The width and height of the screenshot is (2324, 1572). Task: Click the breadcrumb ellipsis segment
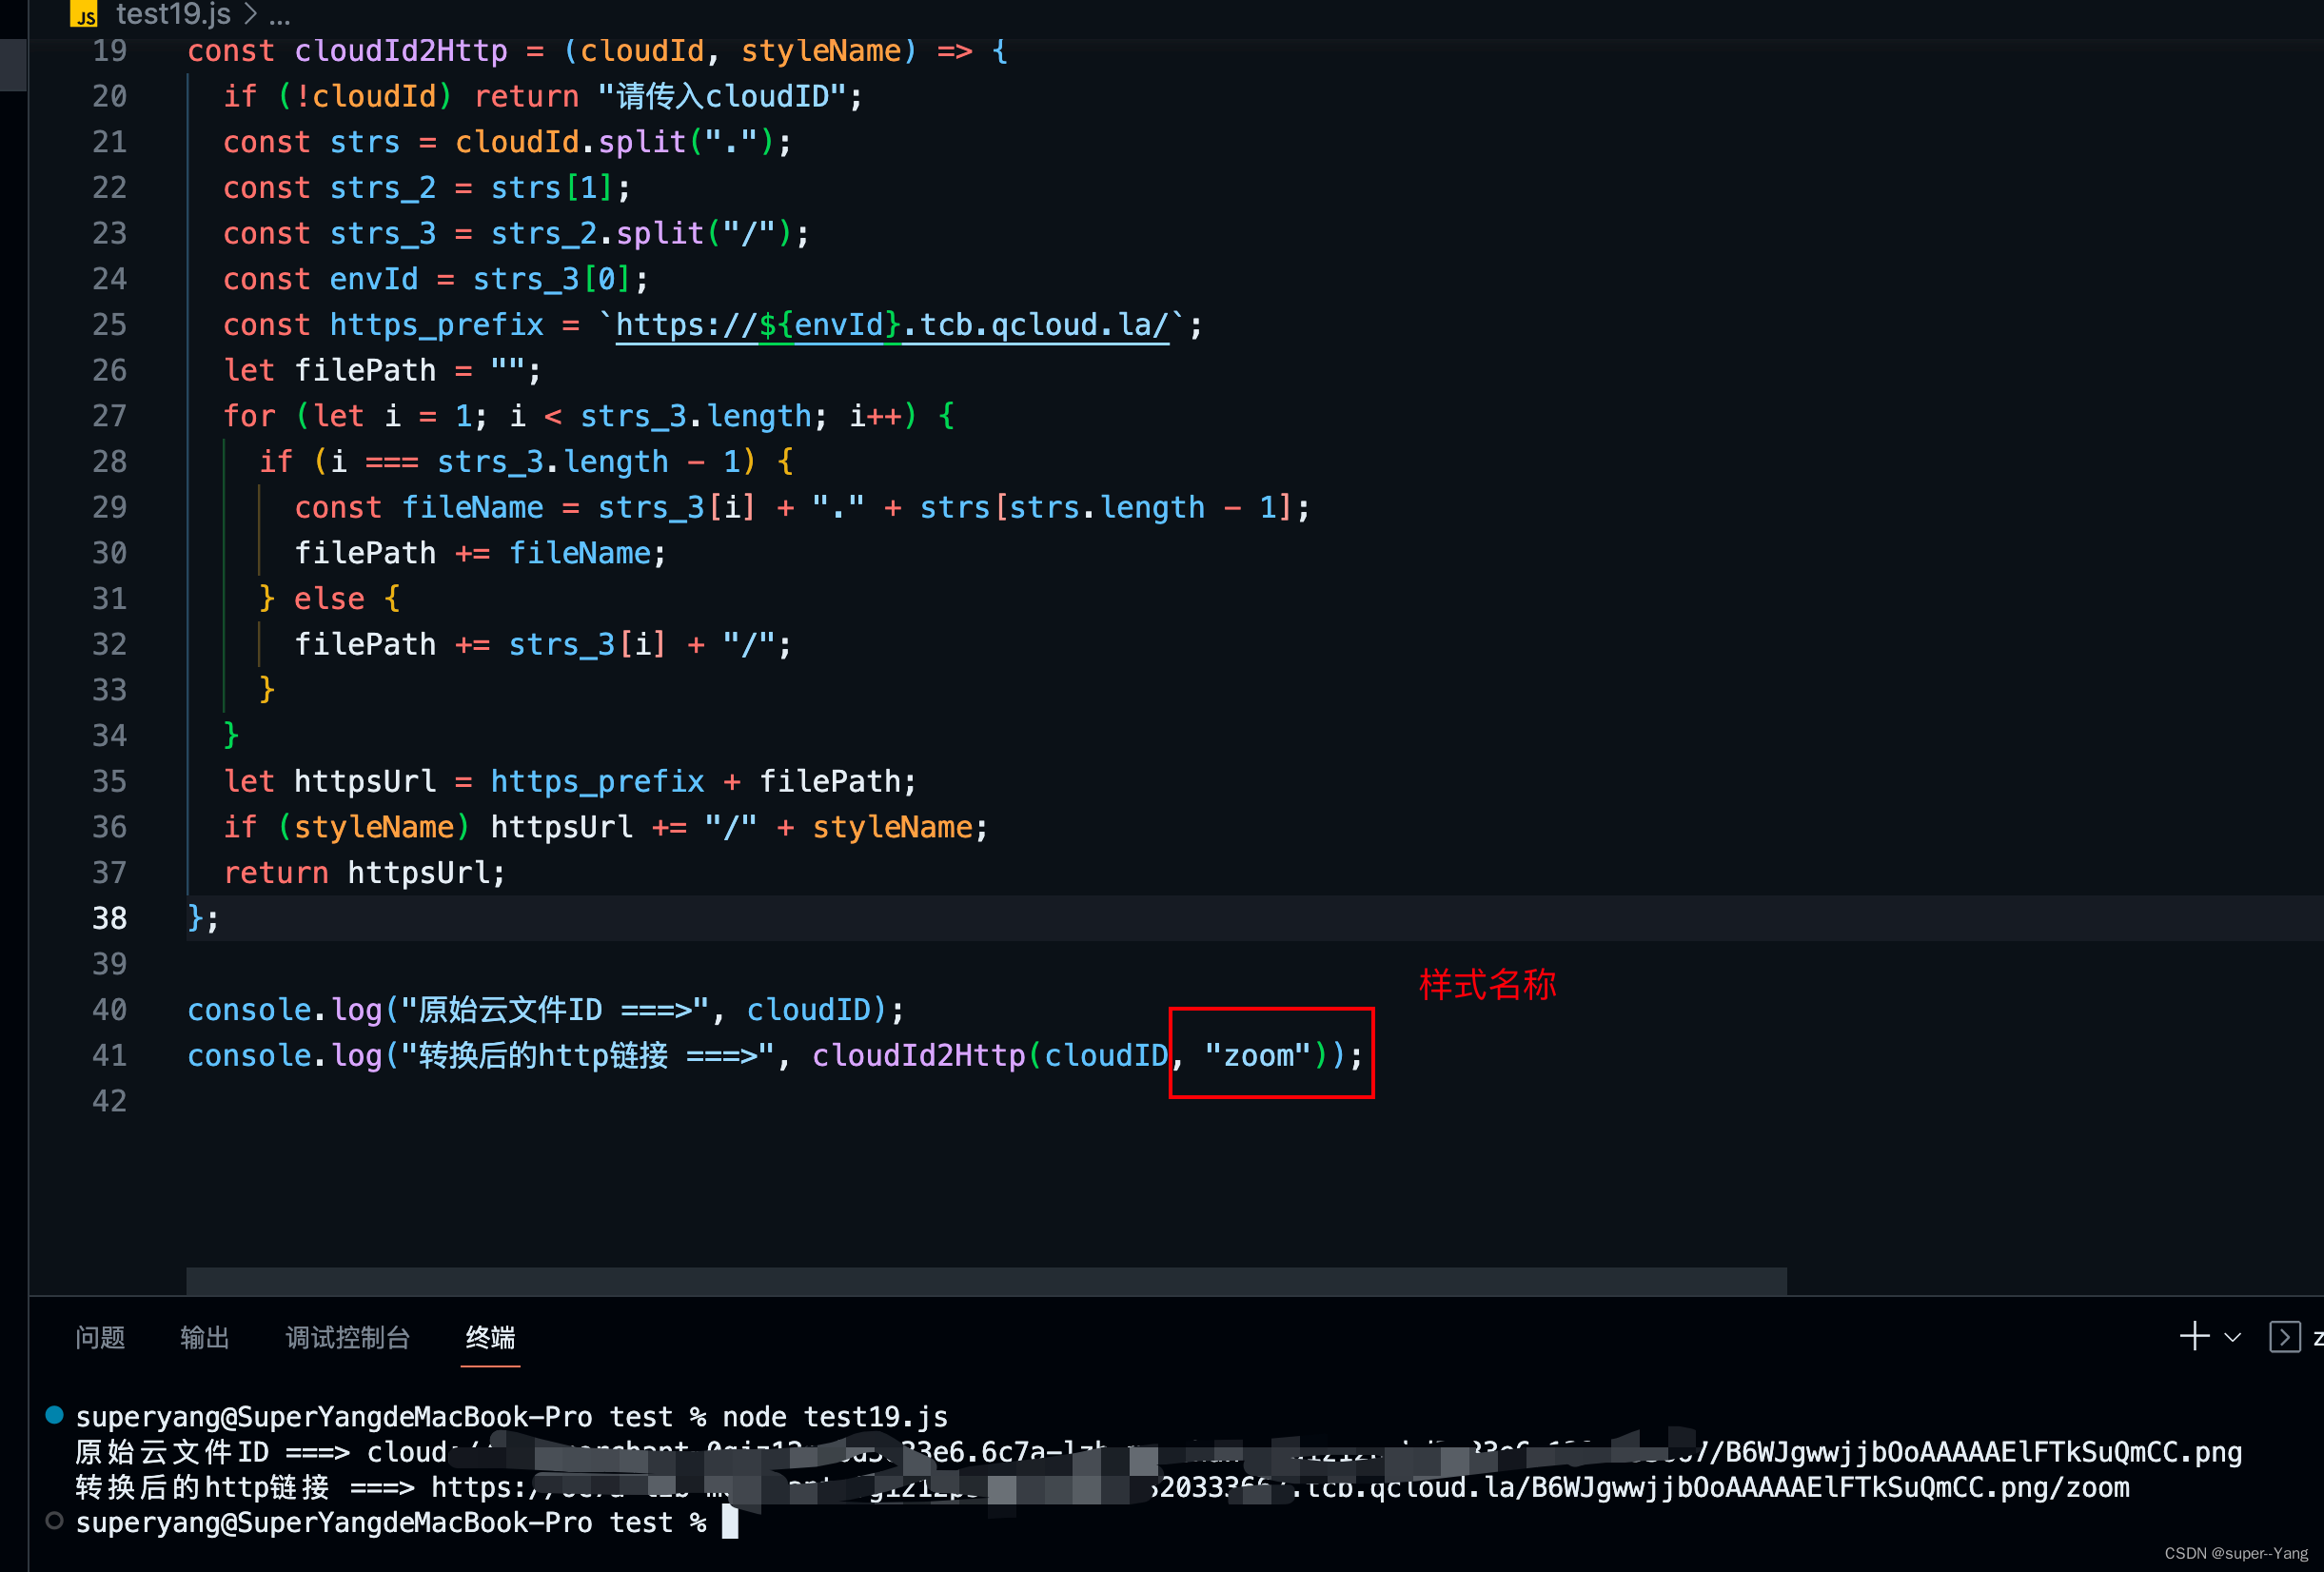(280, 16)
